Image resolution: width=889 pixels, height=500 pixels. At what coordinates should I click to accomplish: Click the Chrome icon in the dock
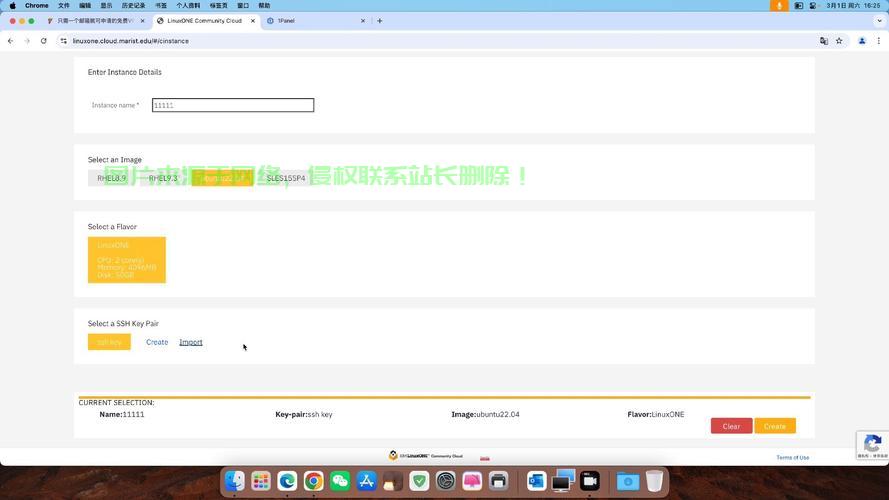click(313, 481)
